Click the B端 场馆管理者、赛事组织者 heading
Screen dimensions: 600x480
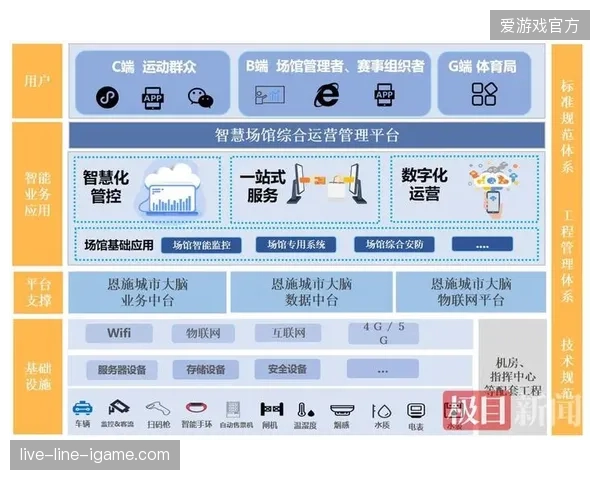[335, 66]
